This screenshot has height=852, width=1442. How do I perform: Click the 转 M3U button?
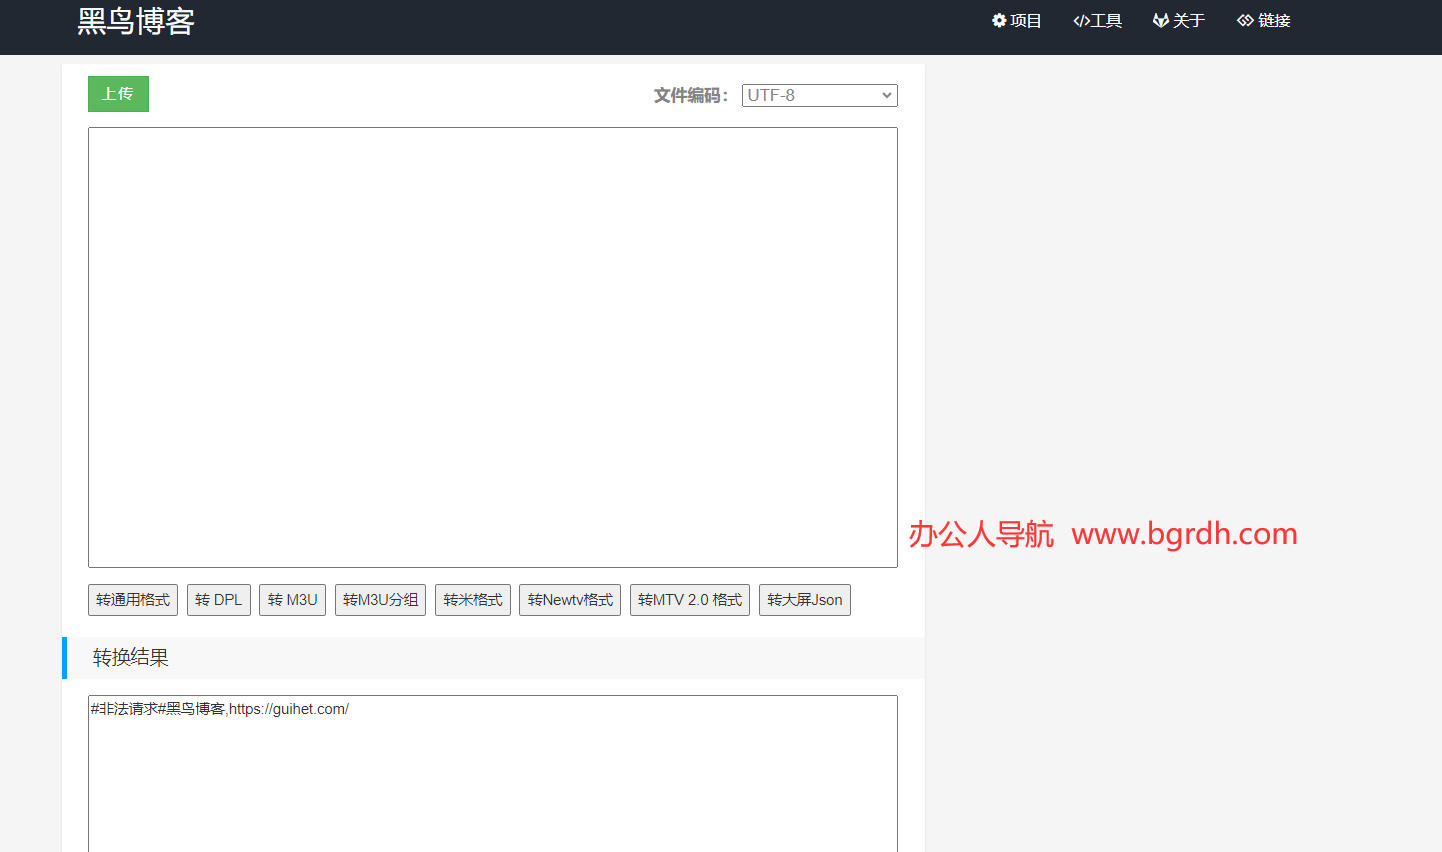292,600
